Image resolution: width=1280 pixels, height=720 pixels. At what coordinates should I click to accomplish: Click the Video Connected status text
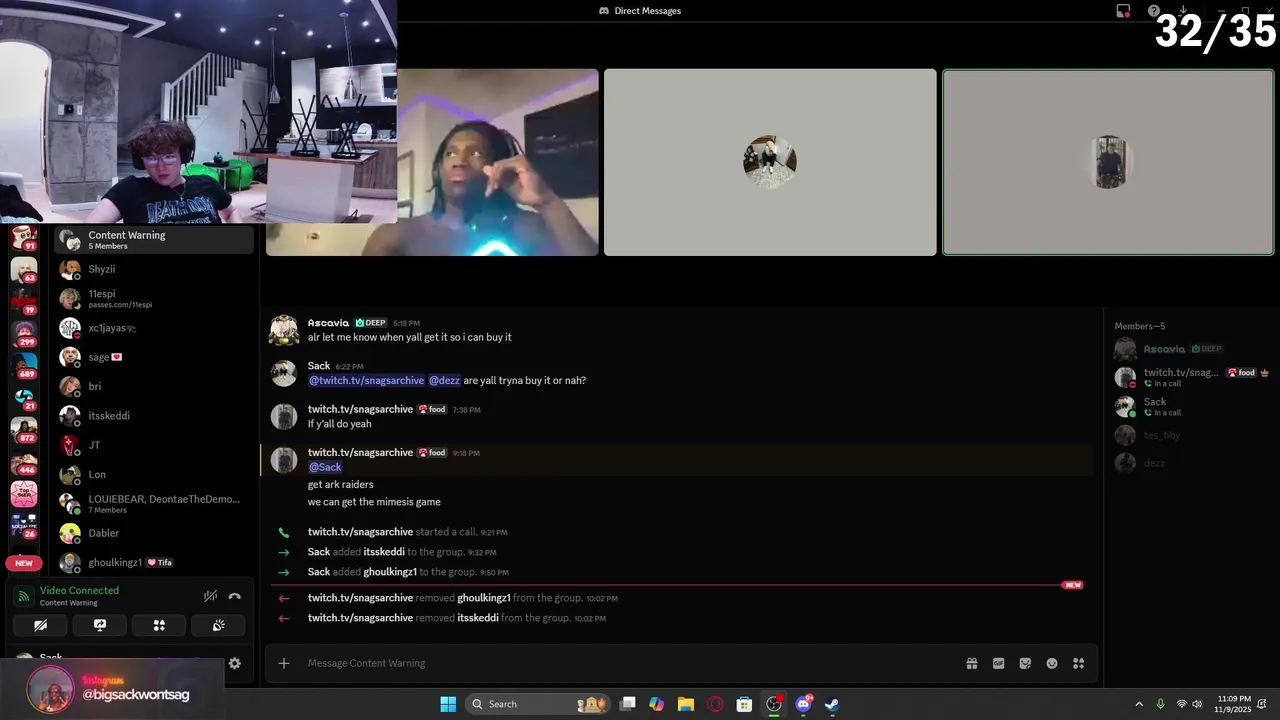point(79,591)
